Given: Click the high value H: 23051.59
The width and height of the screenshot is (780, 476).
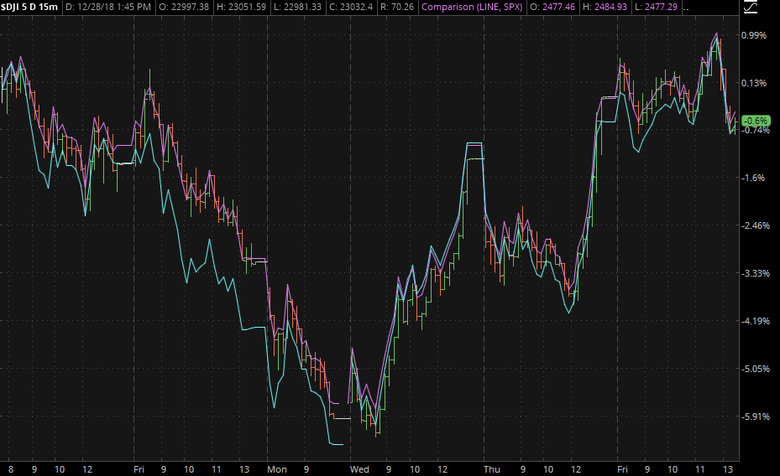Looking at the screenshot, I should point(241,7).
